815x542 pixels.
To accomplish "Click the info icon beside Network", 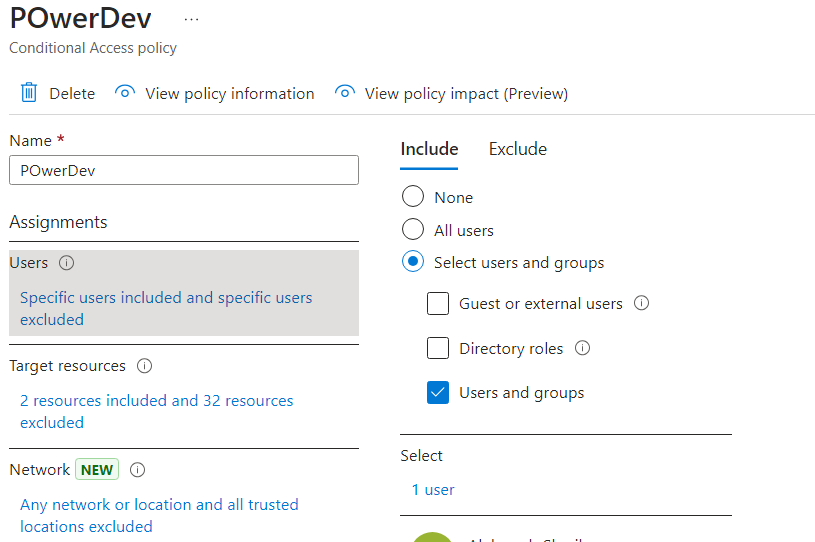I will pyautogui.click(x=138, y=470).
